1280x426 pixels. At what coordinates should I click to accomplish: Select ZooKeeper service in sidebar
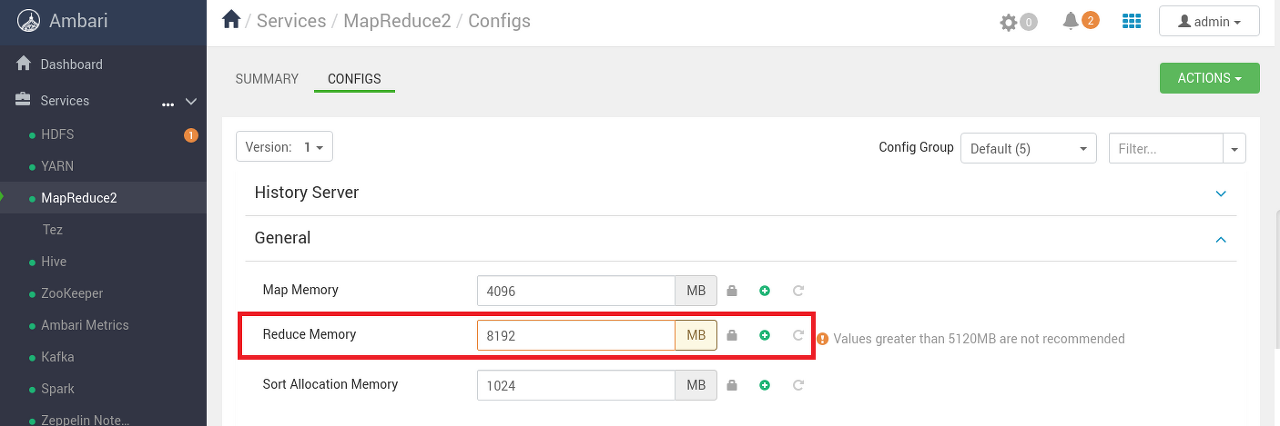(72, 293)
